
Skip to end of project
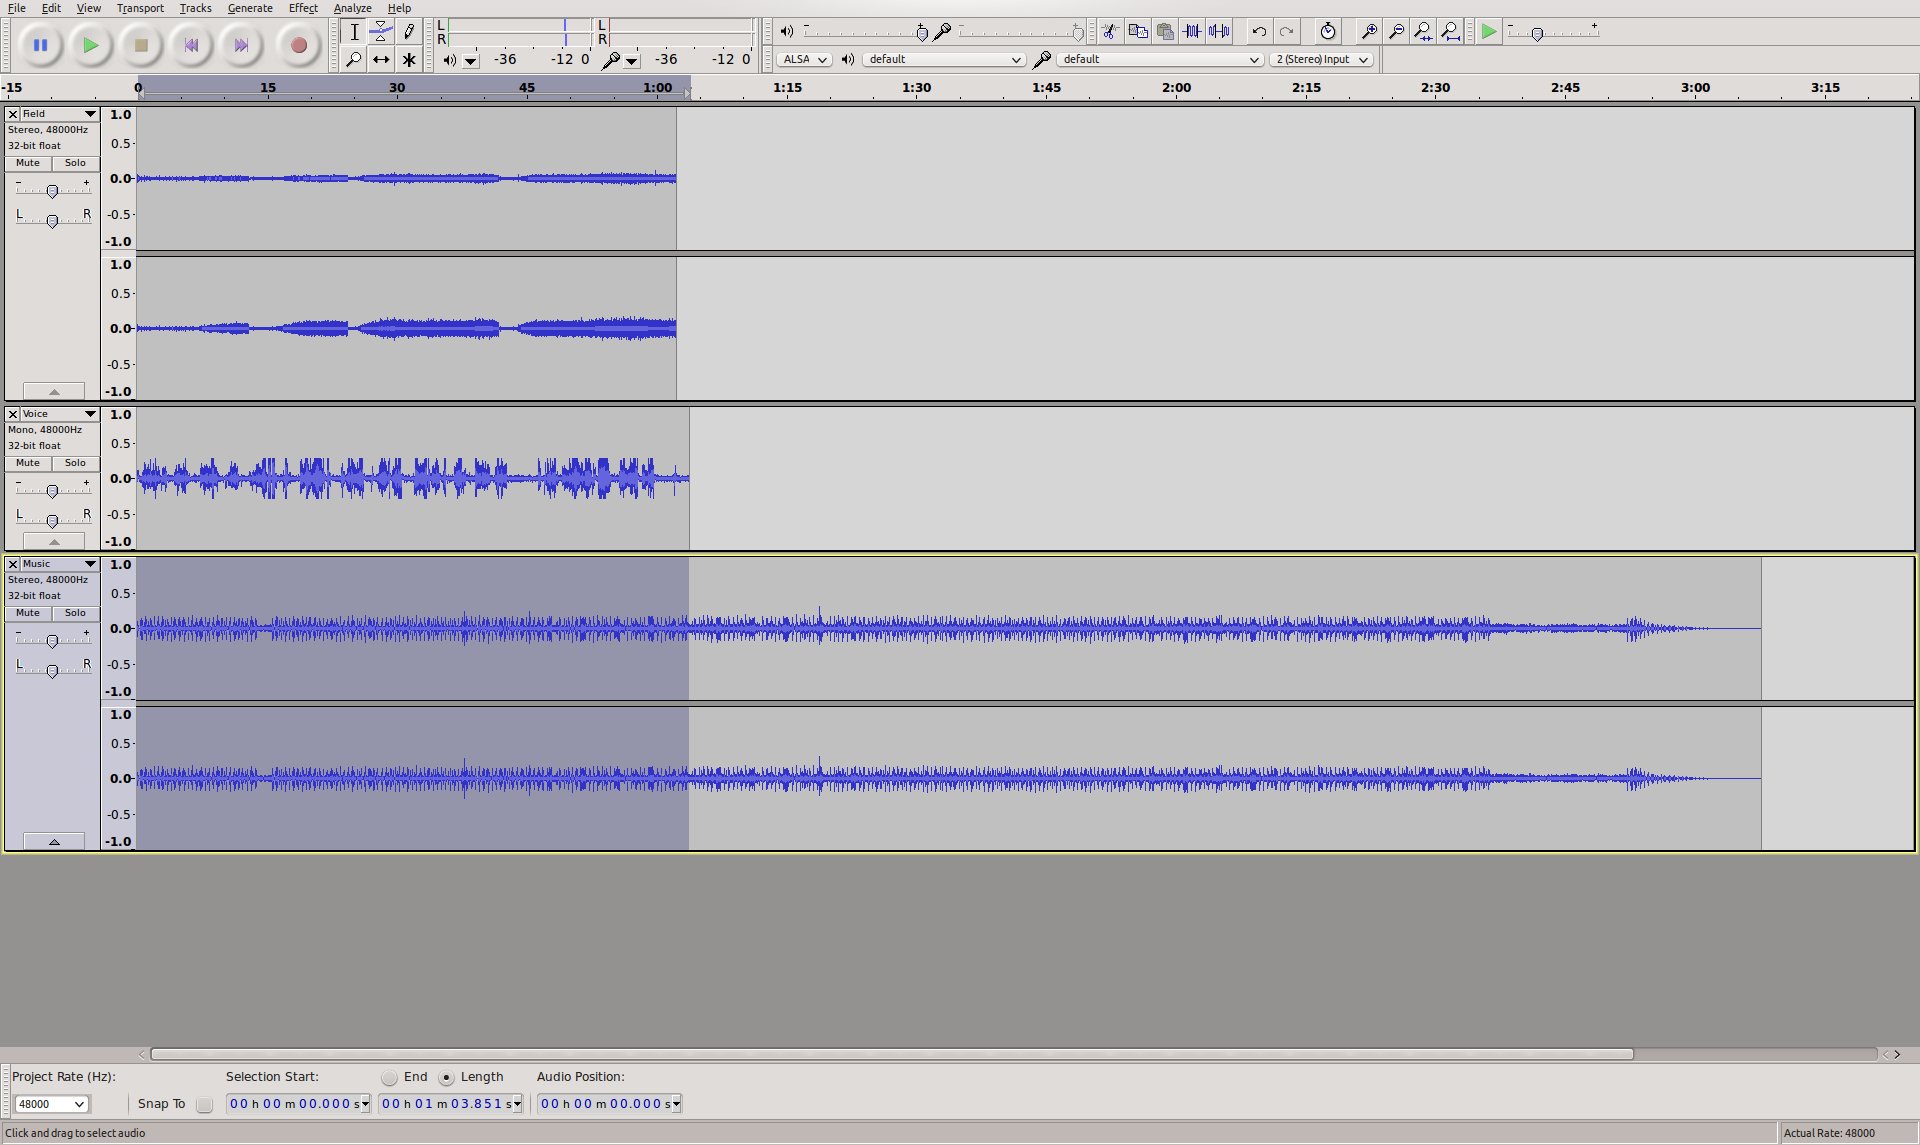coord(241,45)
